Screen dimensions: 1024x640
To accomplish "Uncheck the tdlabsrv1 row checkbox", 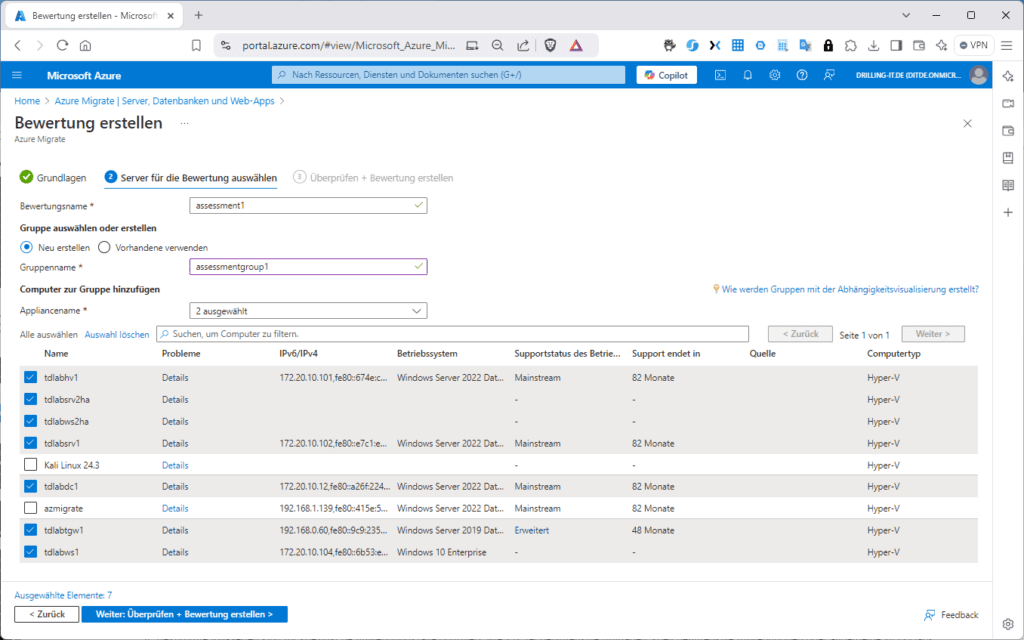I will pos(30,443).
